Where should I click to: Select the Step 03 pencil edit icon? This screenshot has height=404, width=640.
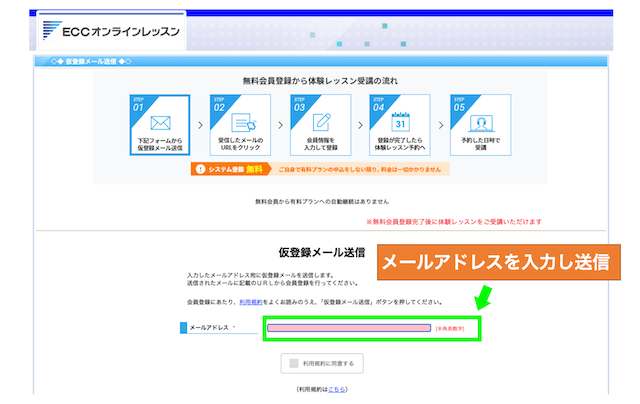coord(322,122)
